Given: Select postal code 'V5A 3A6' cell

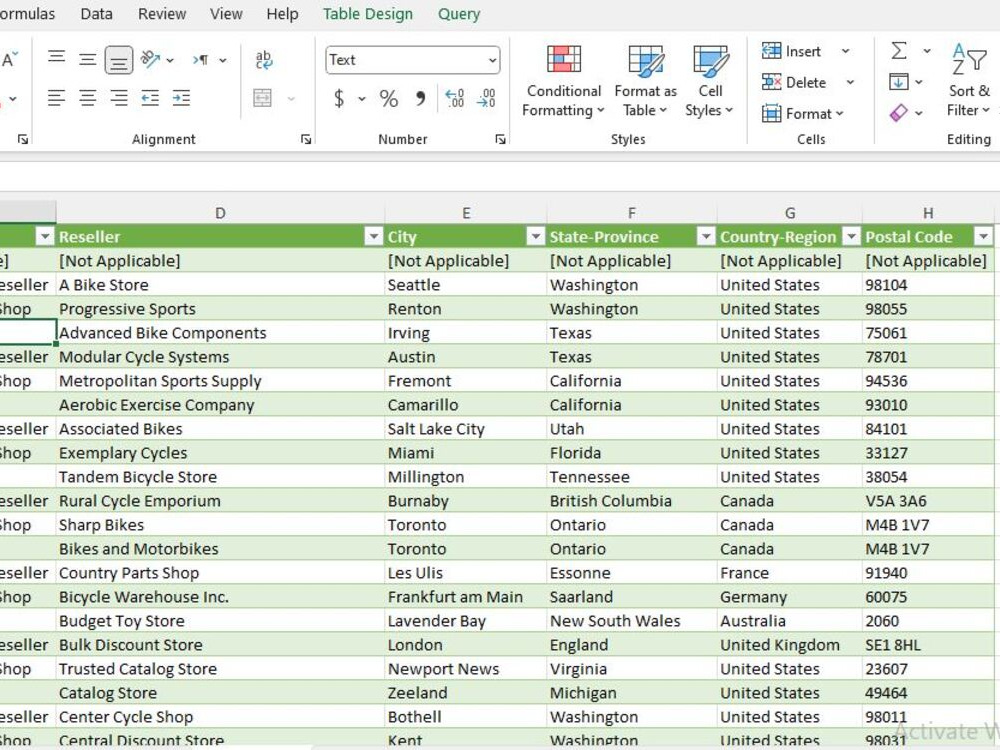Looking at the screenshot, I should (928, 501).
